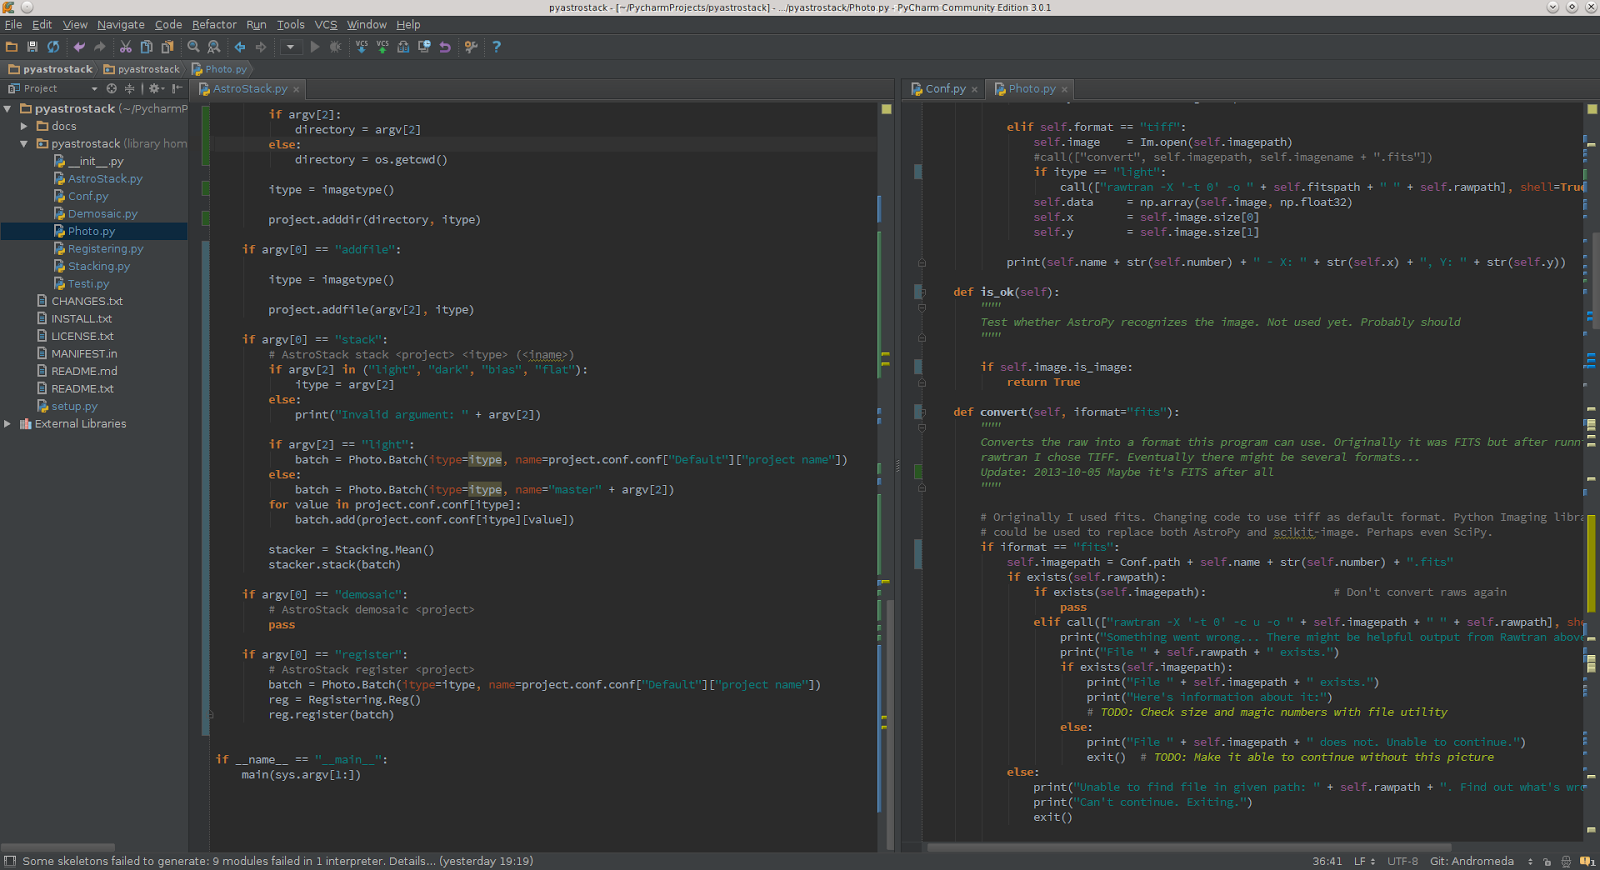Screen dimensions: 1600x870
Task: Click the green Run play icon
Action: point(315,47)
